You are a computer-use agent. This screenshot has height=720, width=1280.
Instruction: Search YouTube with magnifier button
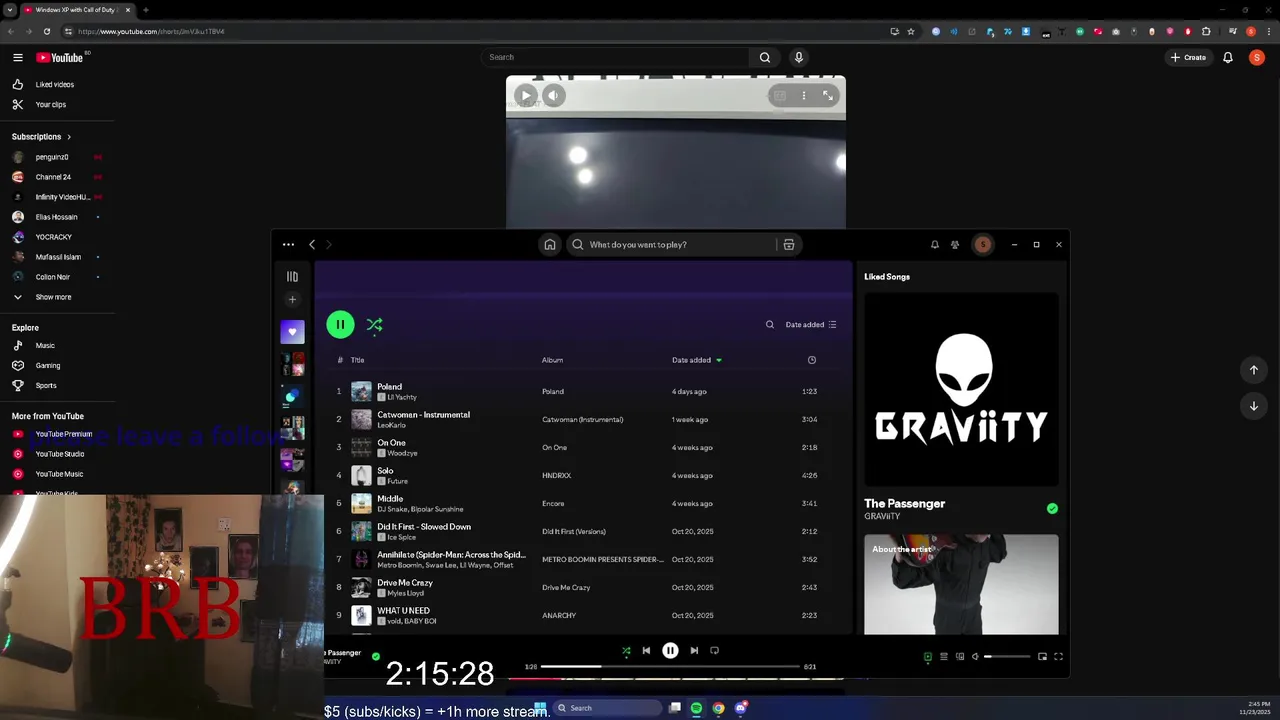coord(765,57)
